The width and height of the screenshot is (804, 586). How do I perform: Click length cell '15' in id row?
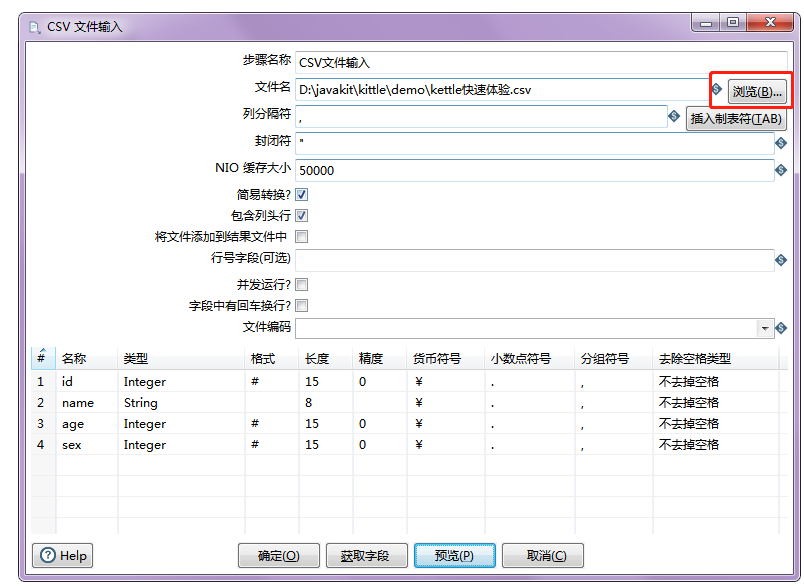click(326, 381)
